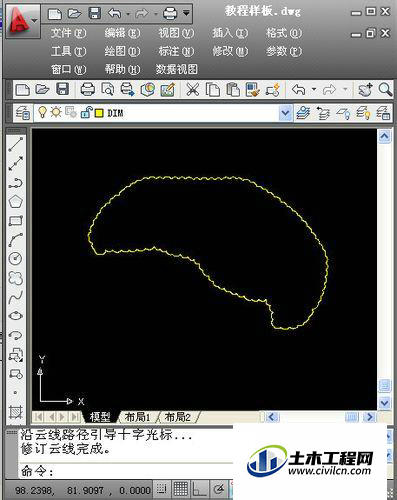Select the Line draw tool
The width and height of the screenshot is (397, 500).
pyautogui.click(x=16, y=144)
